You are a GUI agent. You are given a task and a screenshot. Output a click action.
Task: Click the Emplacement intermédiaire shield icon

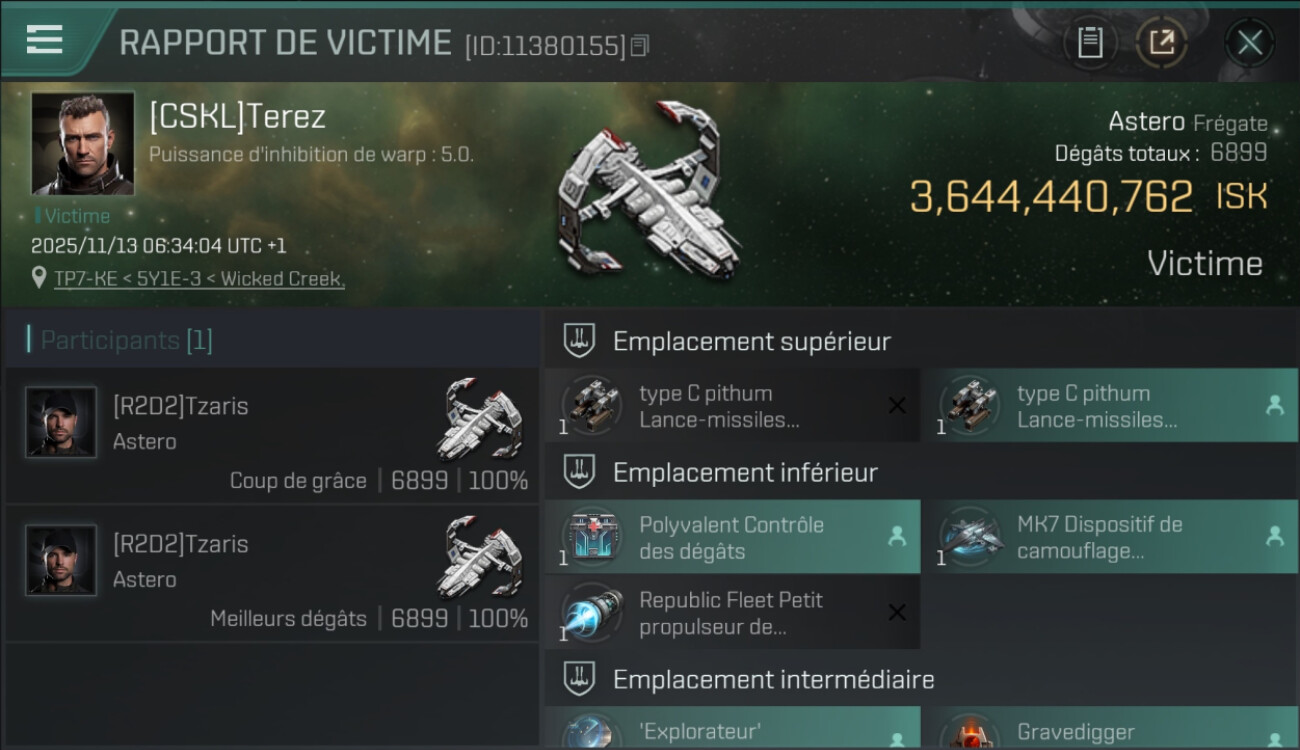point(579,680)
